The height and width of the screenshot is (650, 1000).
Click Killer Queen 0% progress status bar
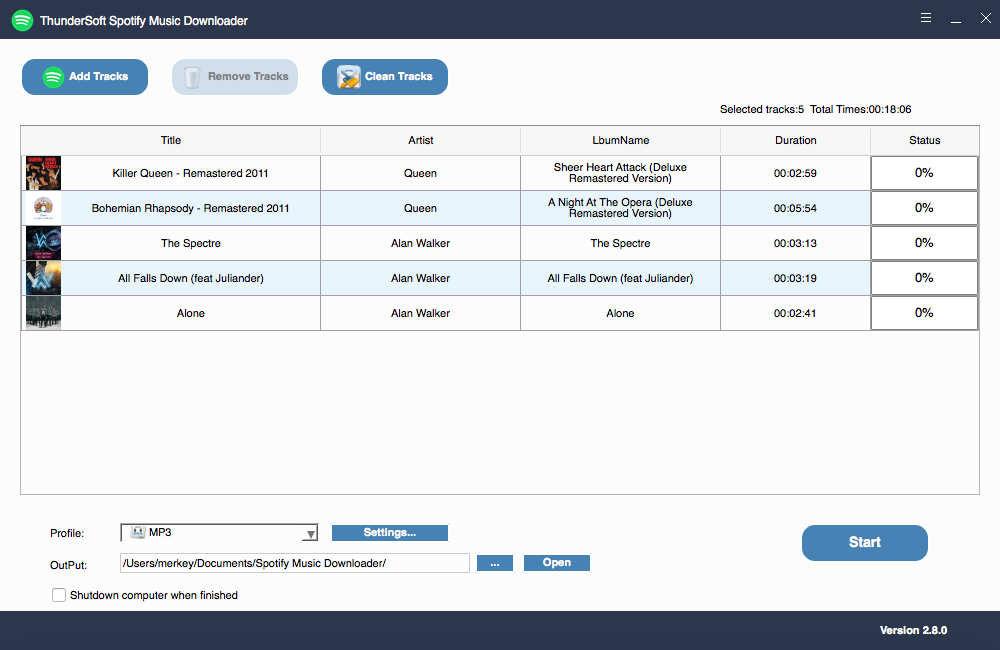coord(924,173)
